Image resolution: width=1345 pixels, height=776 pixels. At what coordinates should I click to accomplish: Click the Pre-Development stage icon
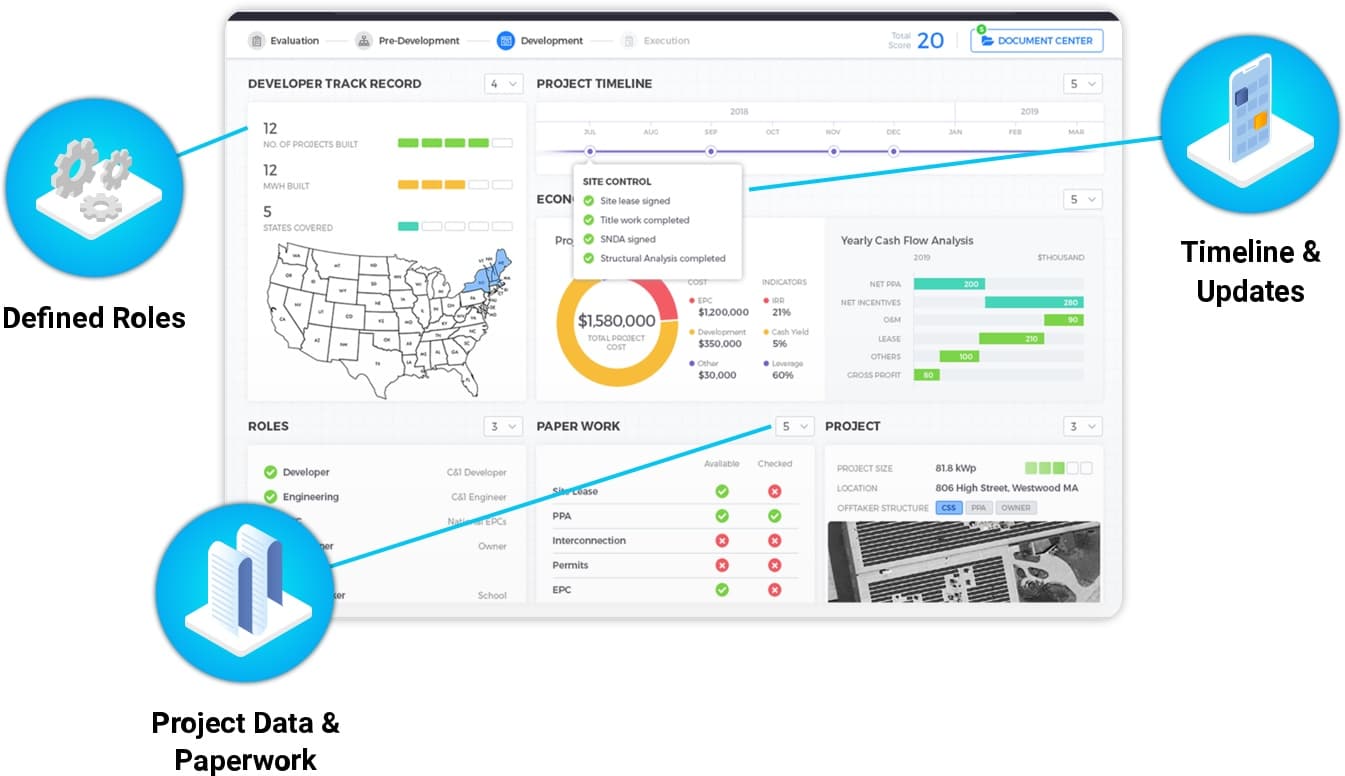click(364, 41)
